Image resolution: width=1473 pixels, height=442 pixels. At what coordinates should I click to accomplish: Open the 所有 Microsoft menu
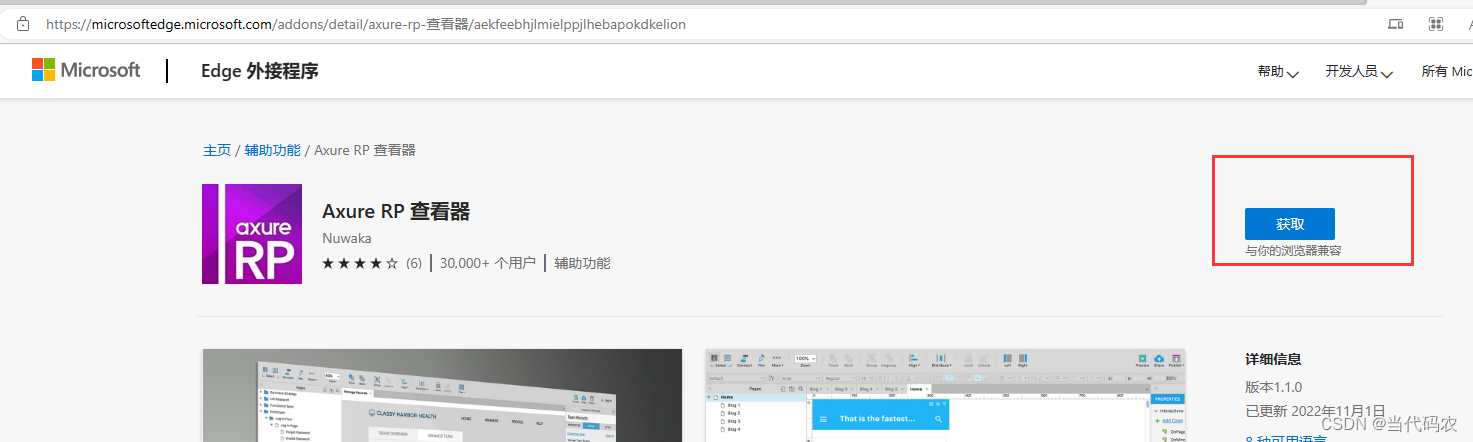[x=1447, y=72]
